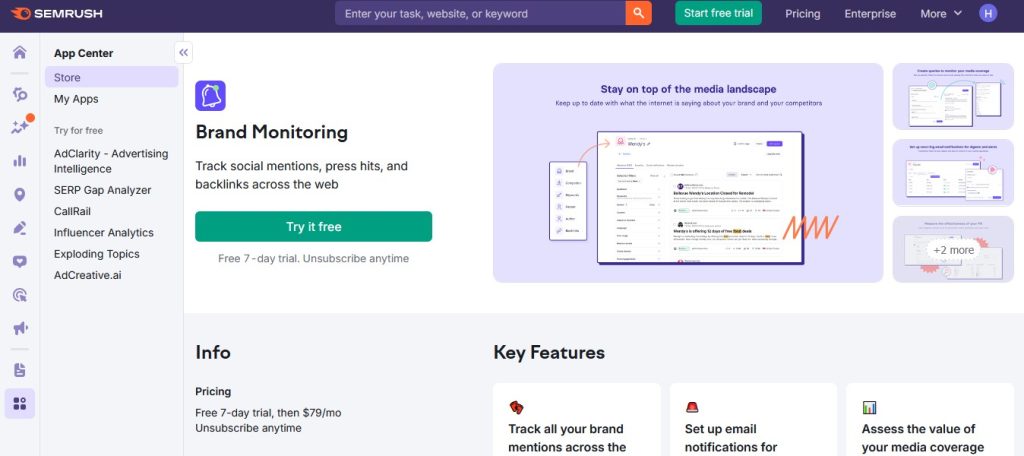
Task: Open the main media landscape preview image
Action: click(688, 173)
